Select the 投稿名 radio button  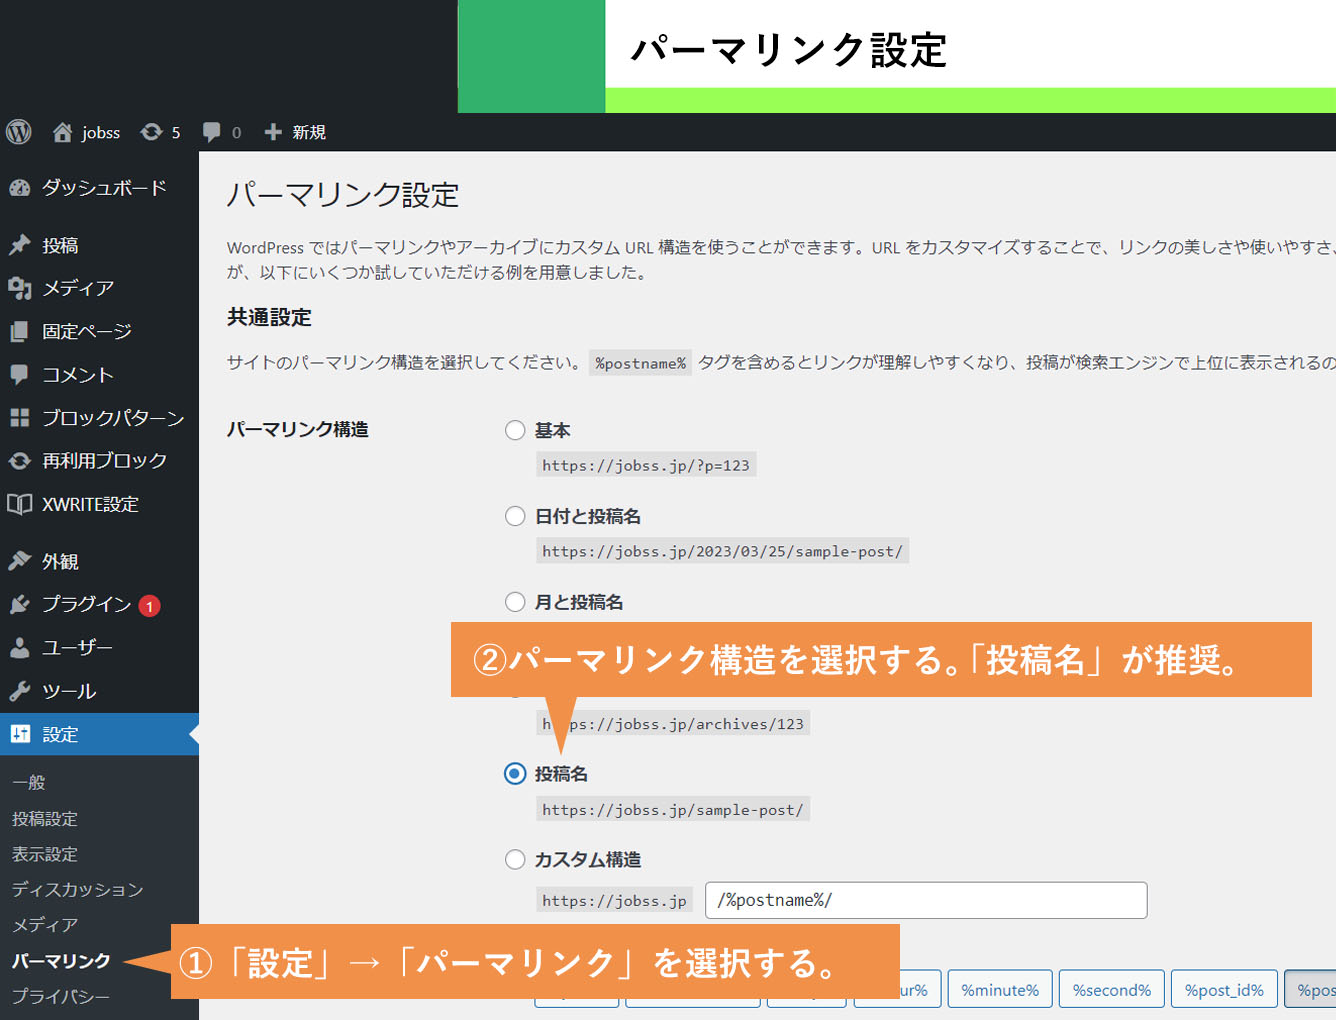(515, 774)
